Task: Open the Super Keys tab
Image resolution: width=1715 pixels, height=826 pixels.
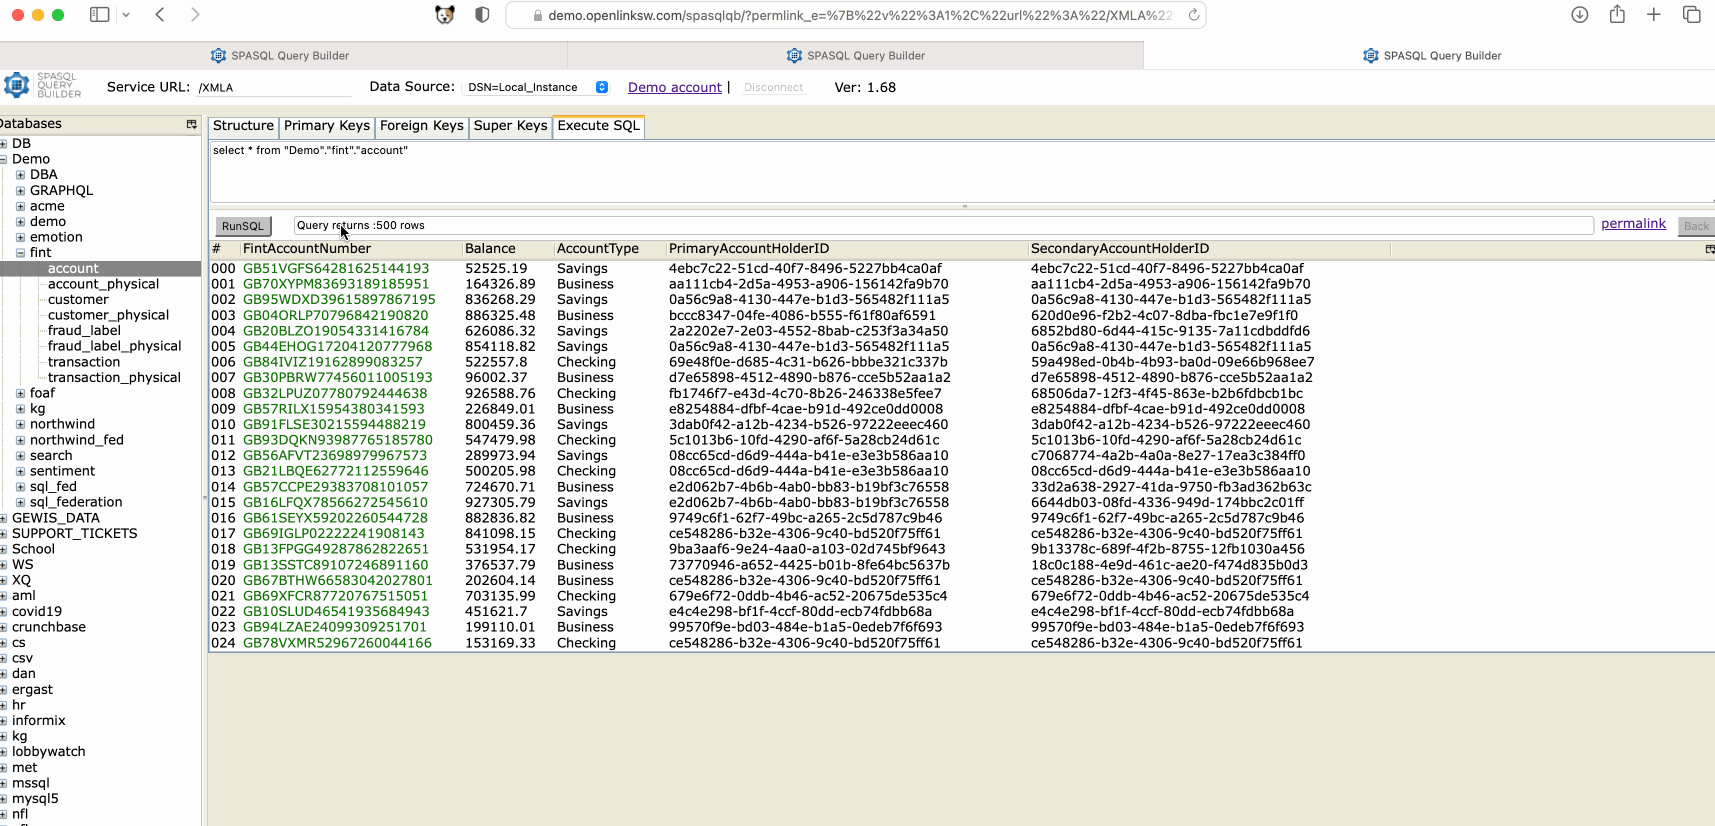Action: pos(511,126)
